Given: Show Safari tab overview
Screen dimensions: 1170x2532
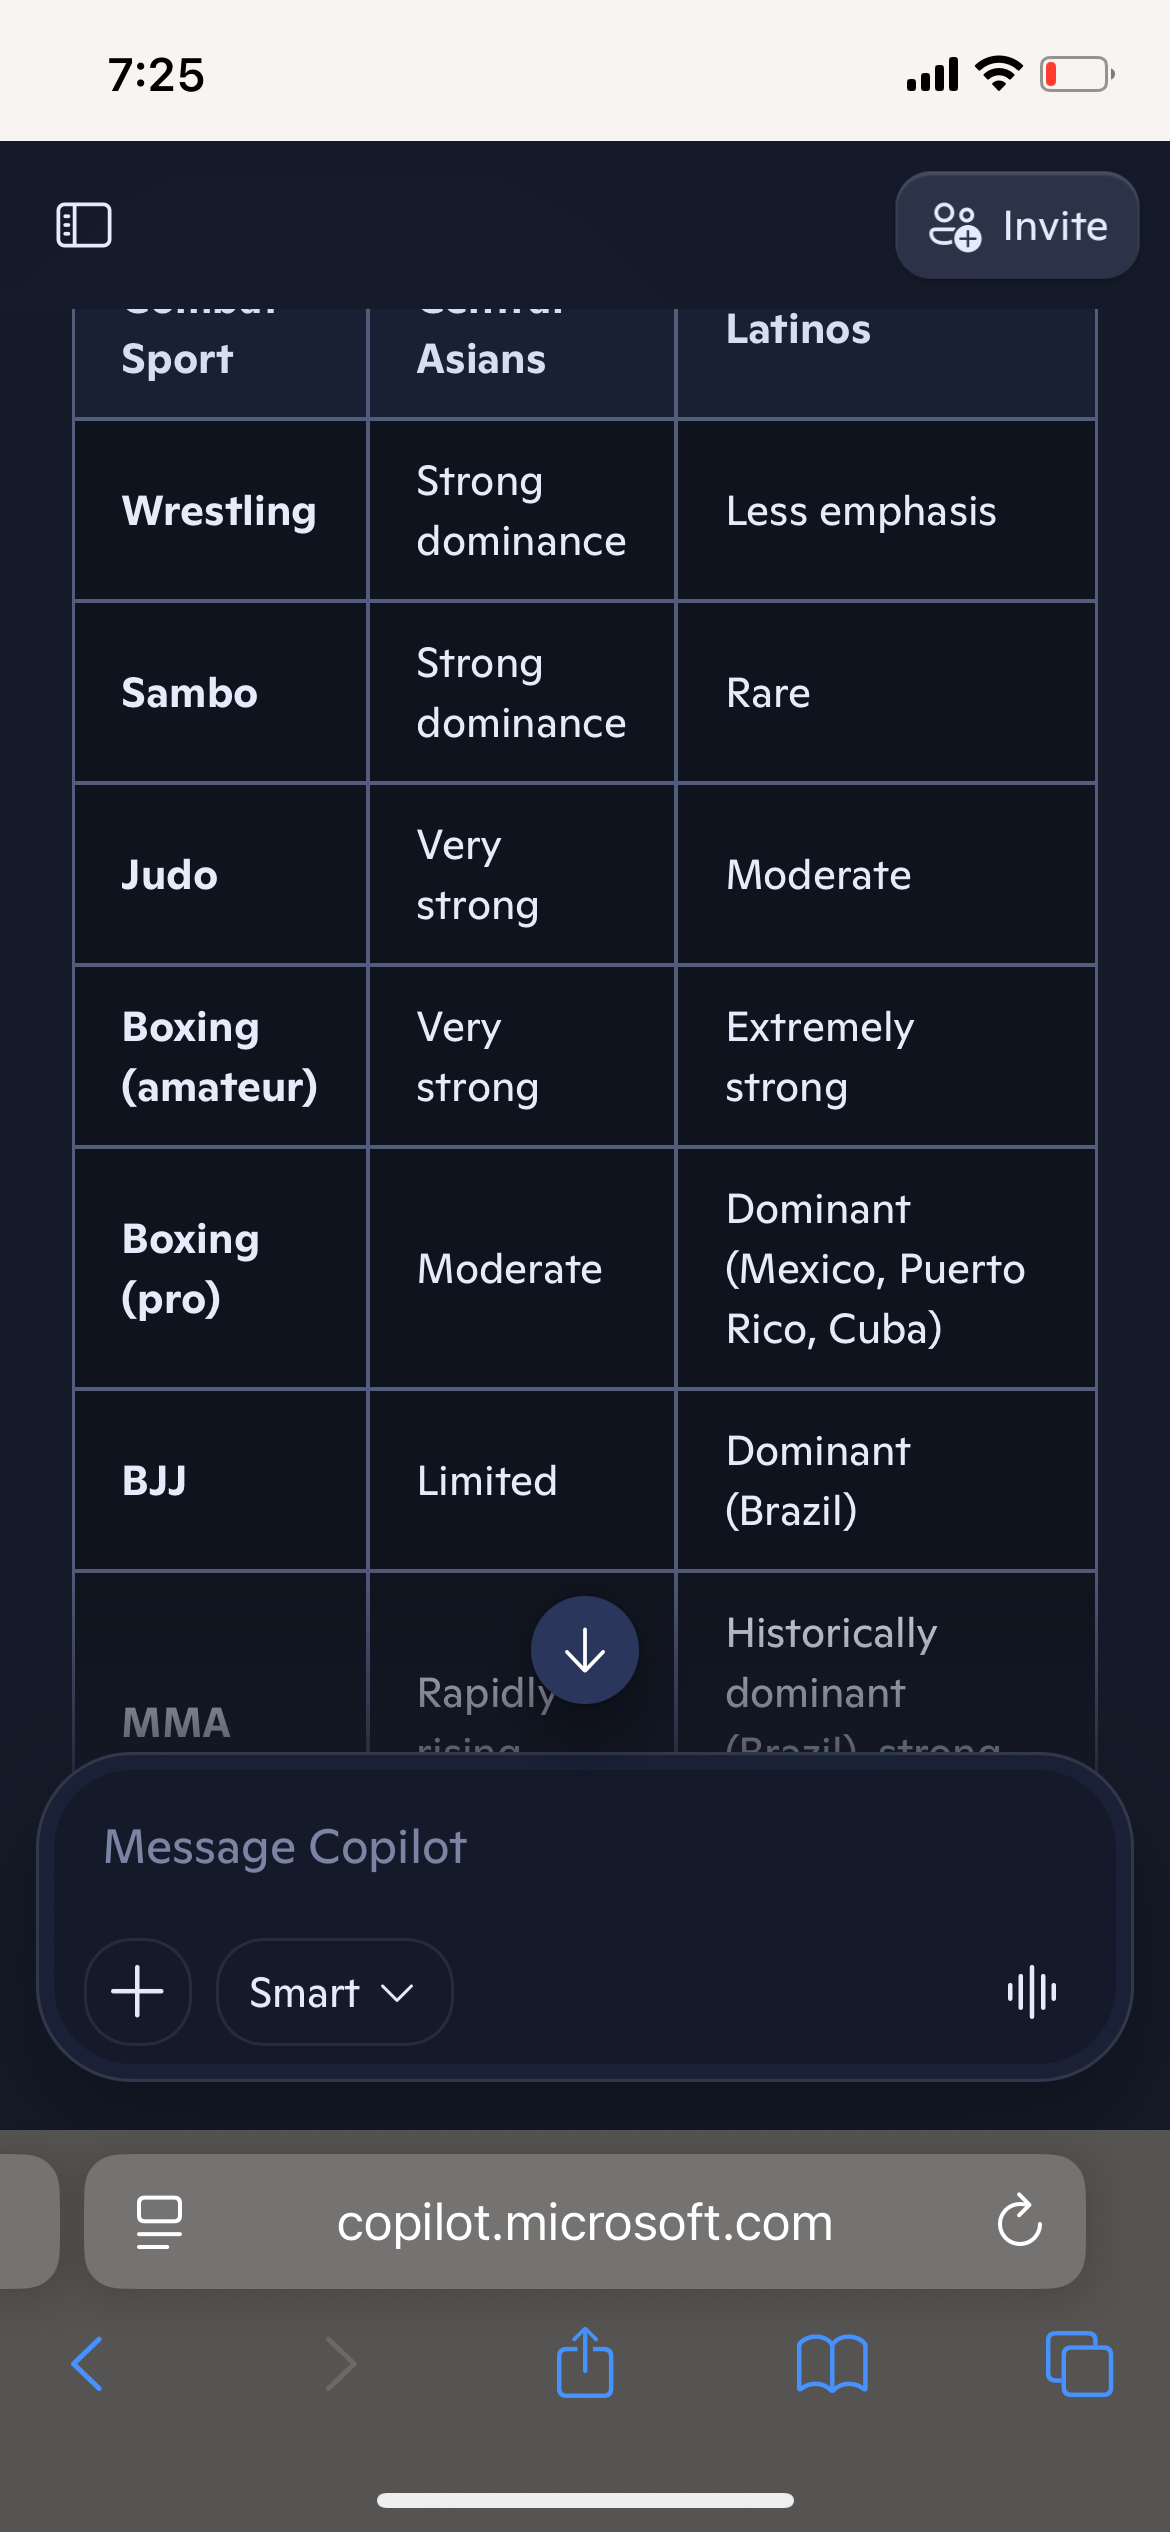Looking at the screenshot, I should click(1078, 2364).
